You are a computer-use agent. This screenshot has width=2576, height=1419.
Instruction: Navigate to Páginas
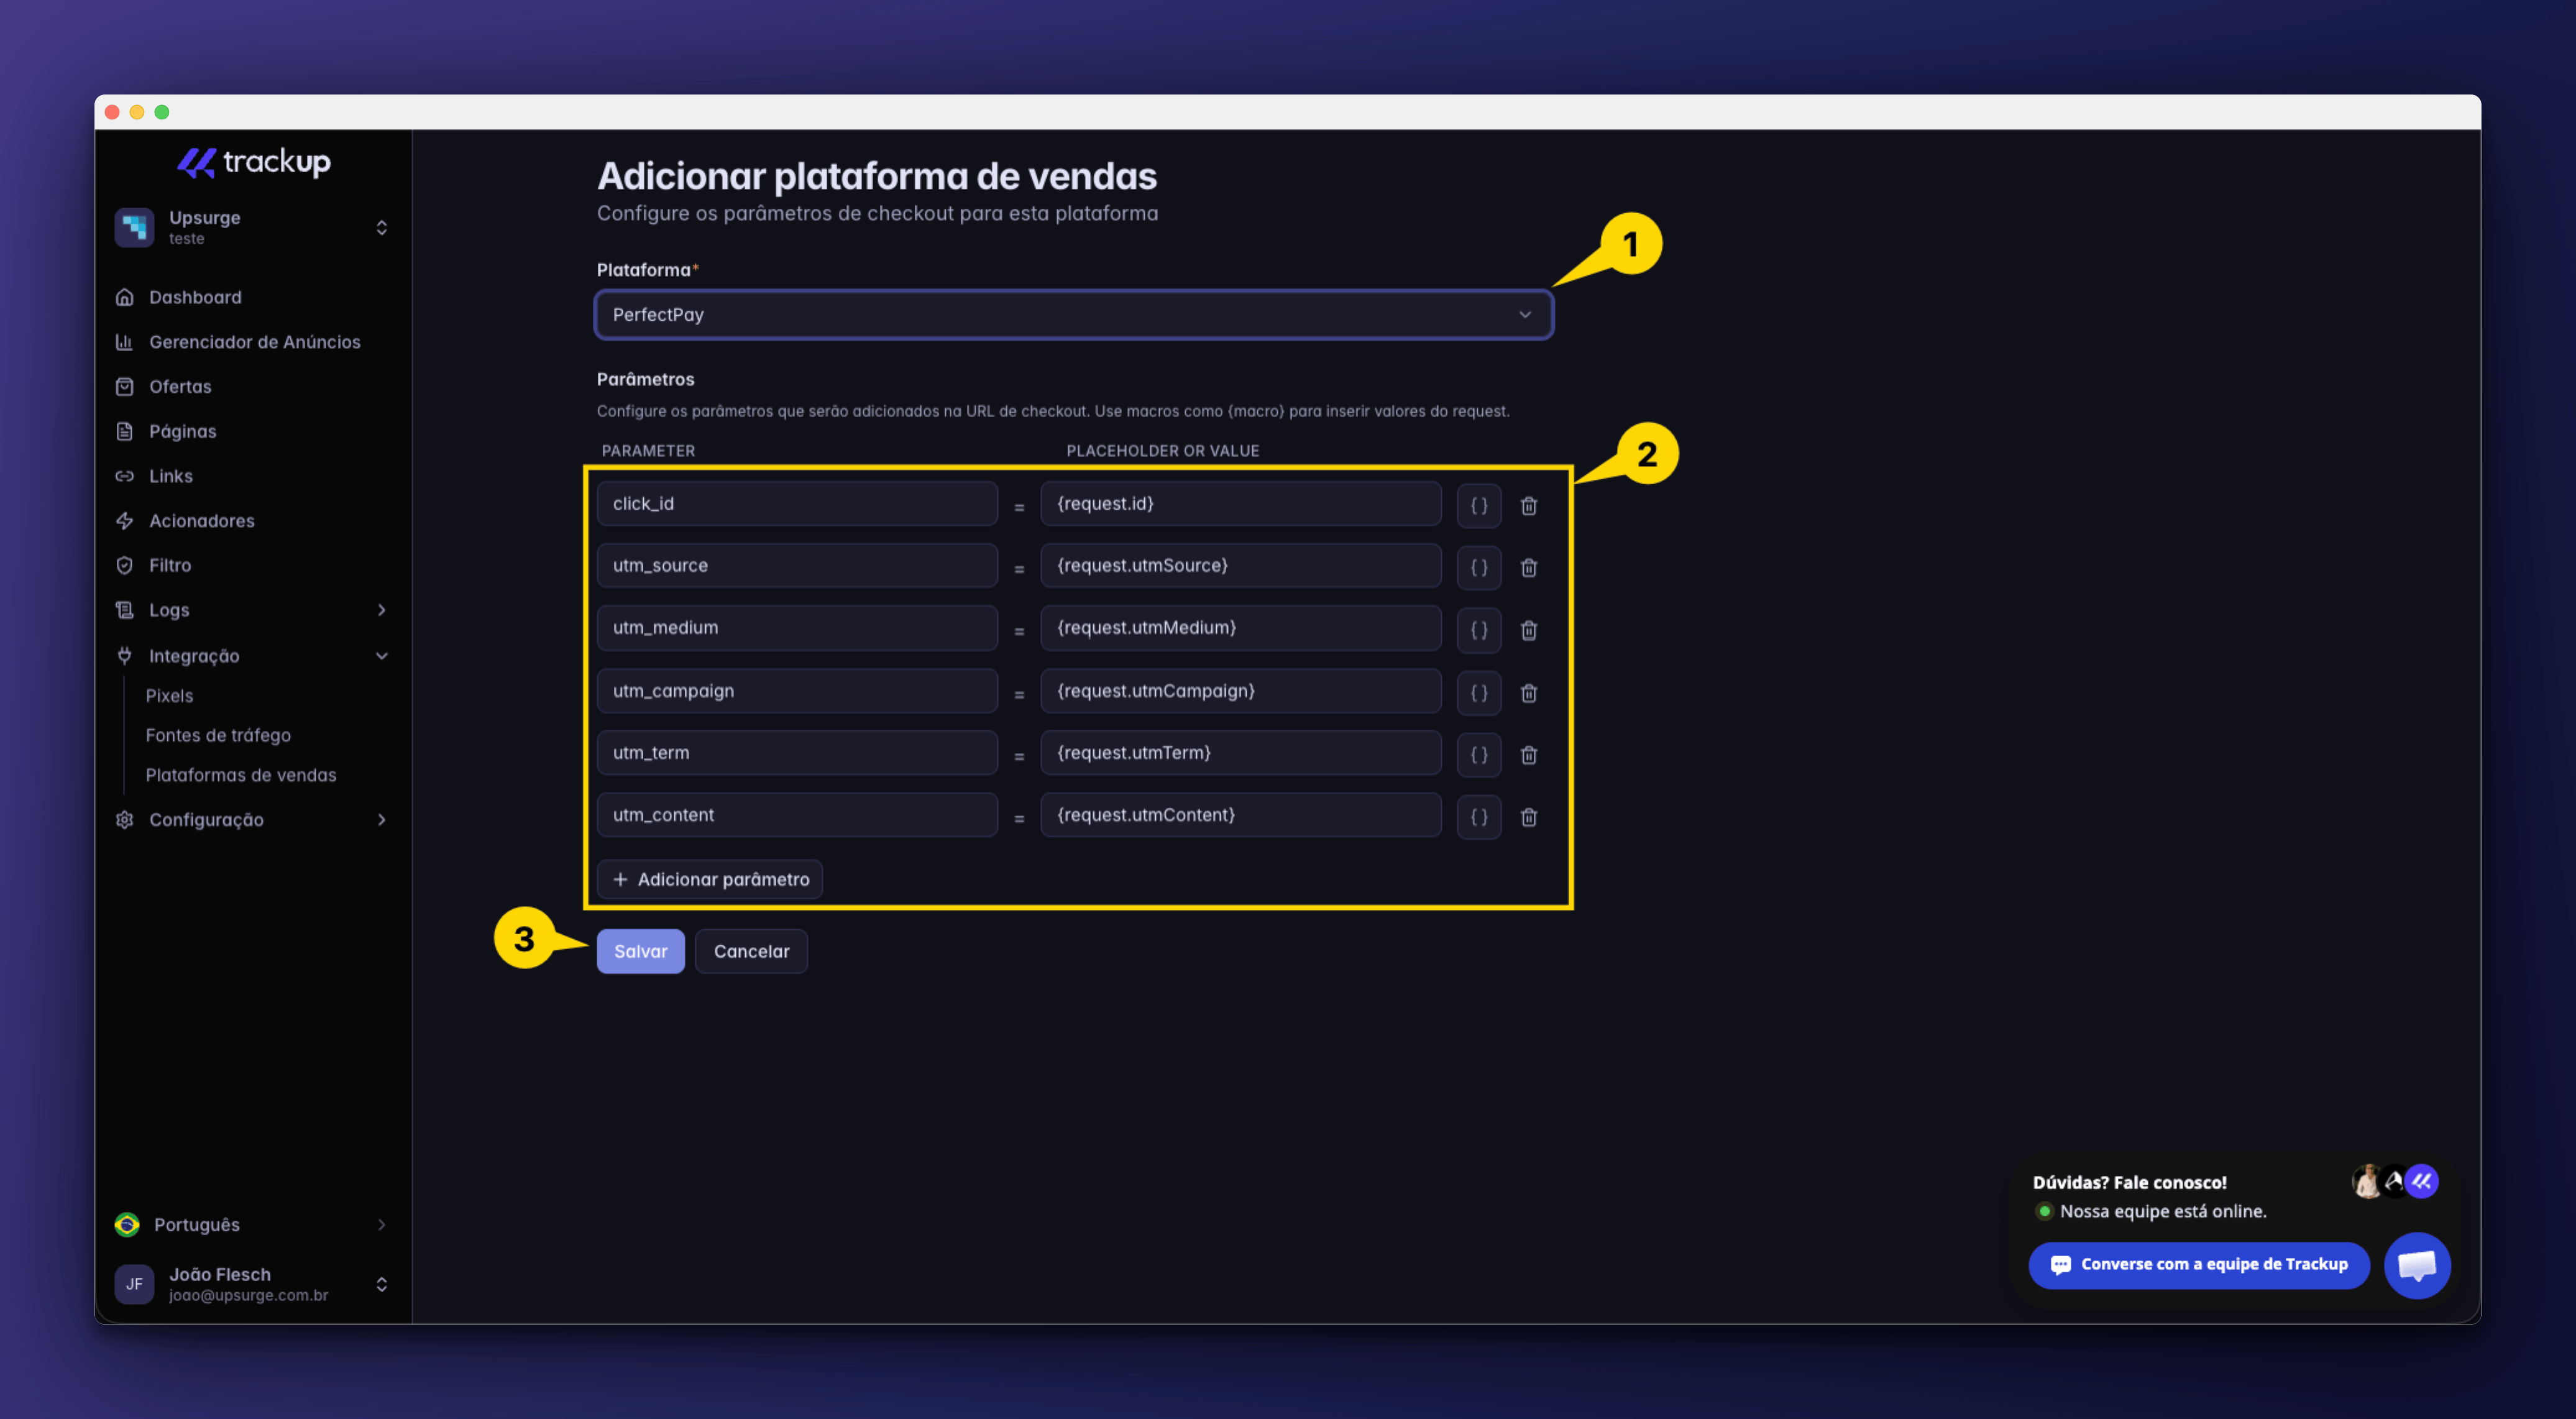(x=182, y=431)
